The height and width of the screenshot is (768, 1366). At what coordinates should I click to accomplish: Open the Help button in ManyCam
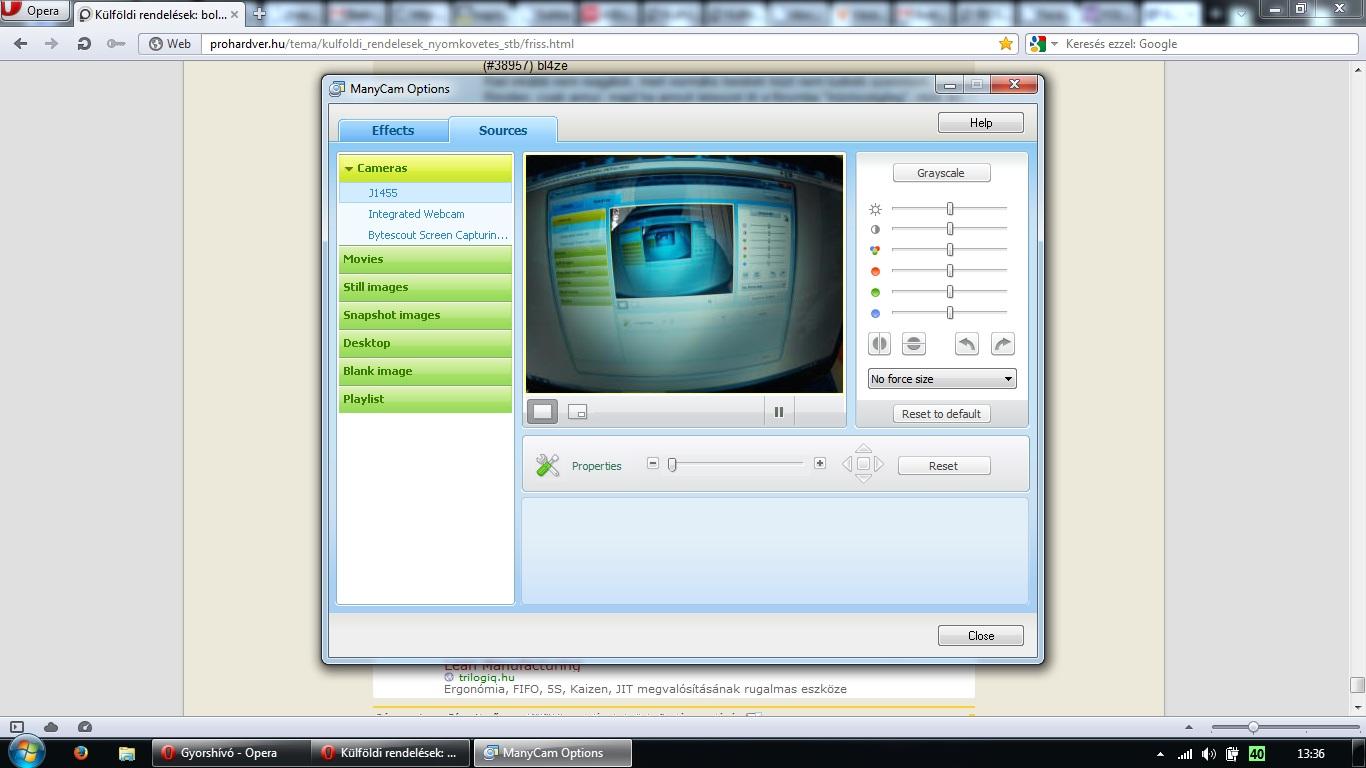pos(980,122)
